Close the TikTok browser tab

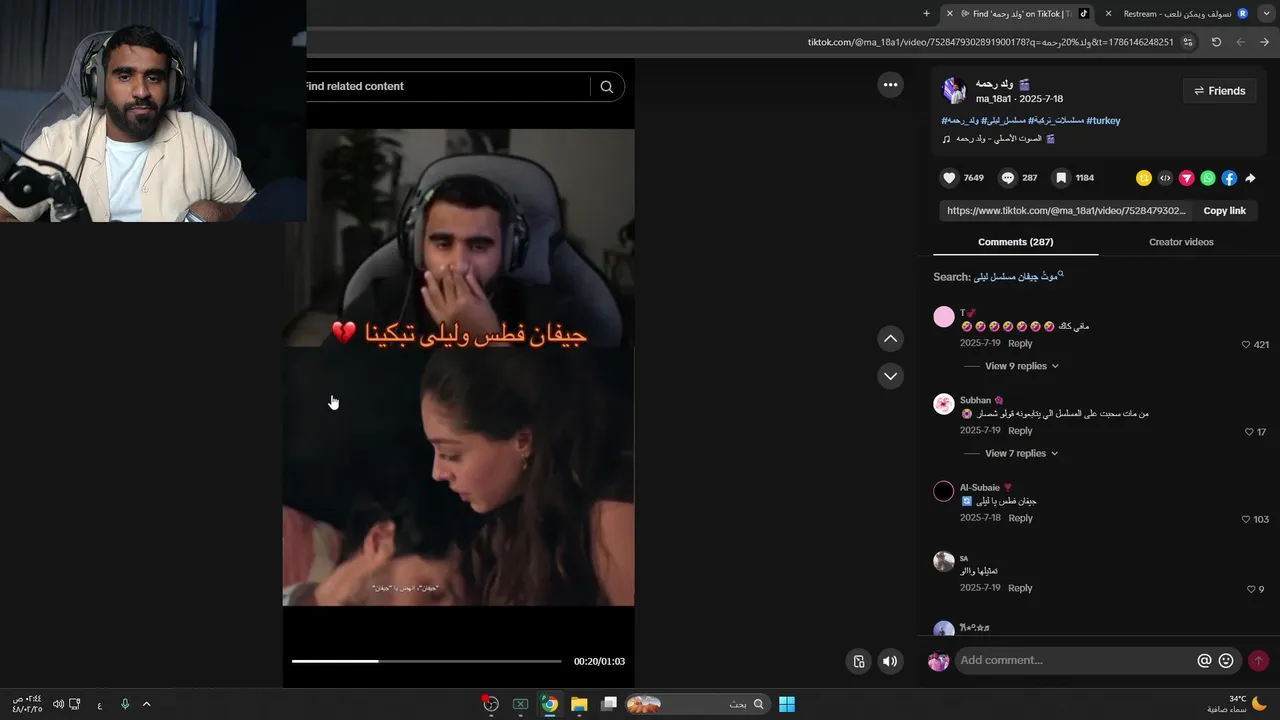coord(950,14)
